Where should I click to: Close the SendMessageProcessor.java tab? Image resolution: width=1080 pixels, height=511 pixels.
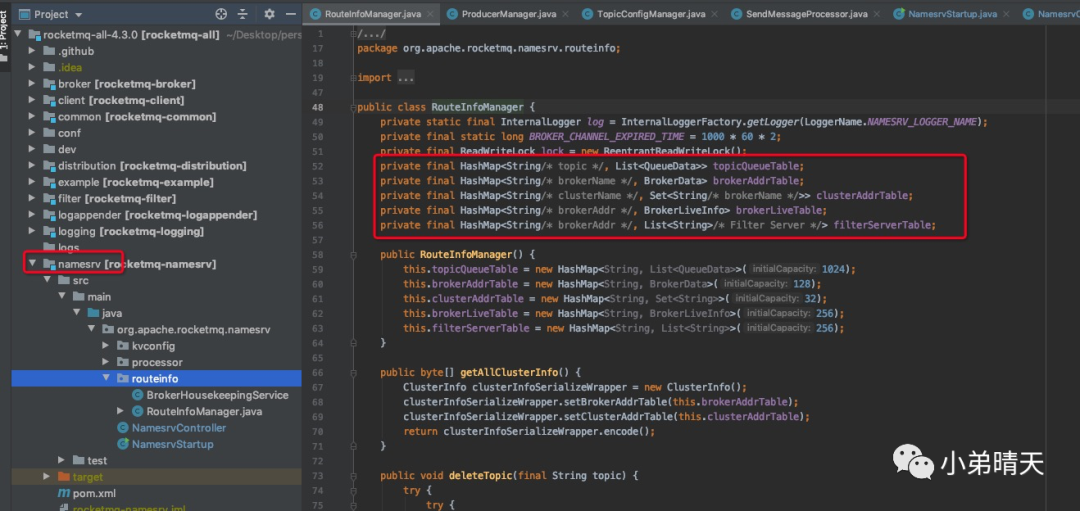tap(877, 14)
